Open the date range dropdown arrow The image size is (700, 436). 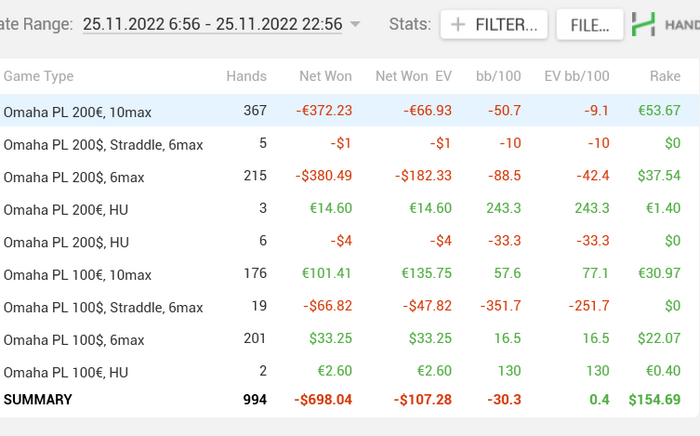(355, 25)
